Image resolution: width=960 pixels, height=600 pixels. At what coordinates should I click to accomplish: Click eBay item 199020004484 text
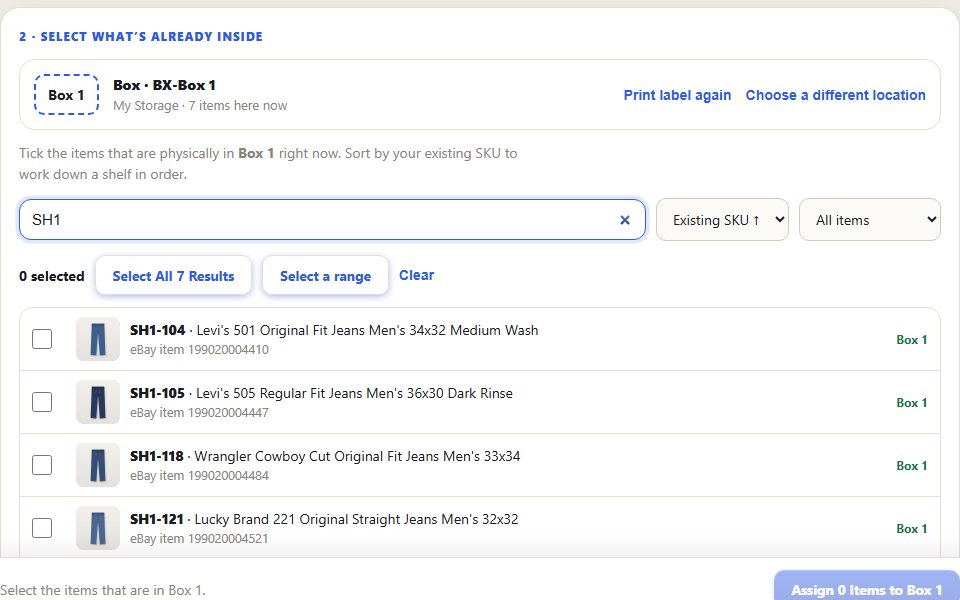click(x=199, y=476)
